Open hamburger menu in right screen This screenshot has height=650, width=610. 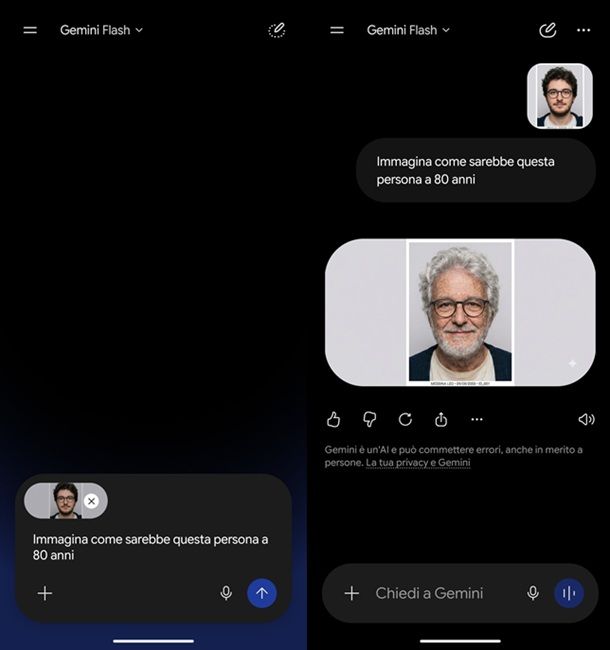[x=337, y=30]
